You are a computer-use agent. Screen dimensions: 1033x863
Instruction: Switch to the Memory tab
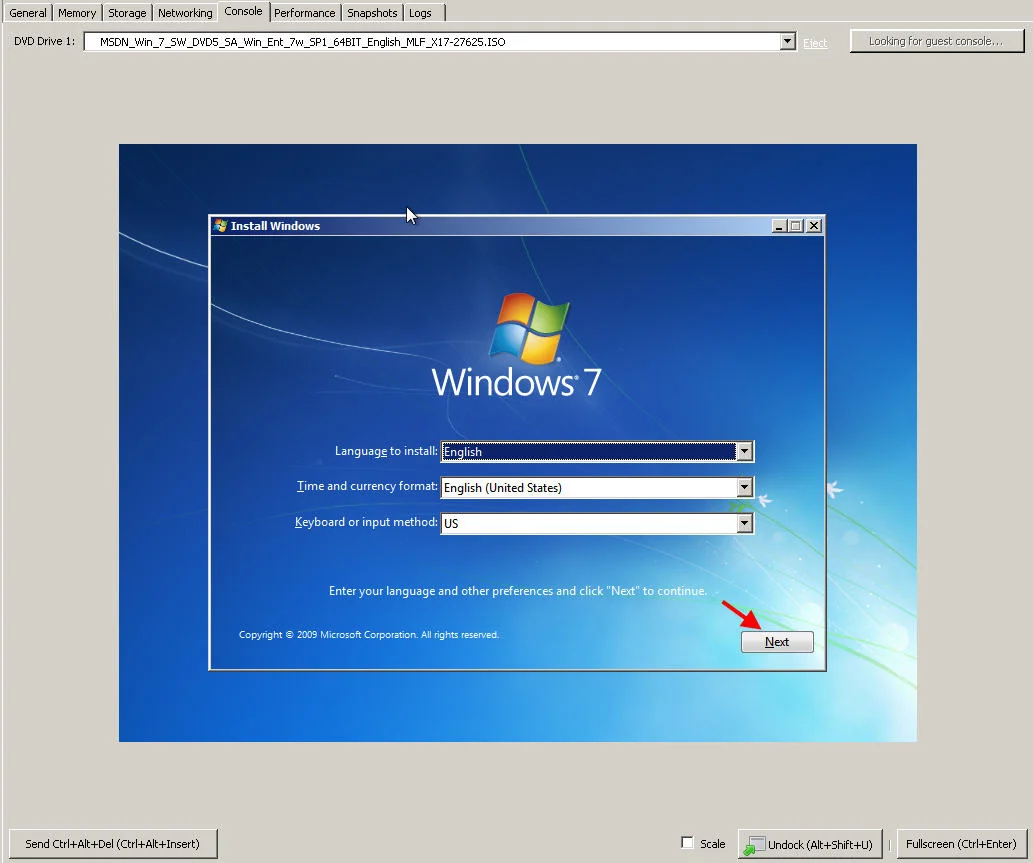(76, 13)
